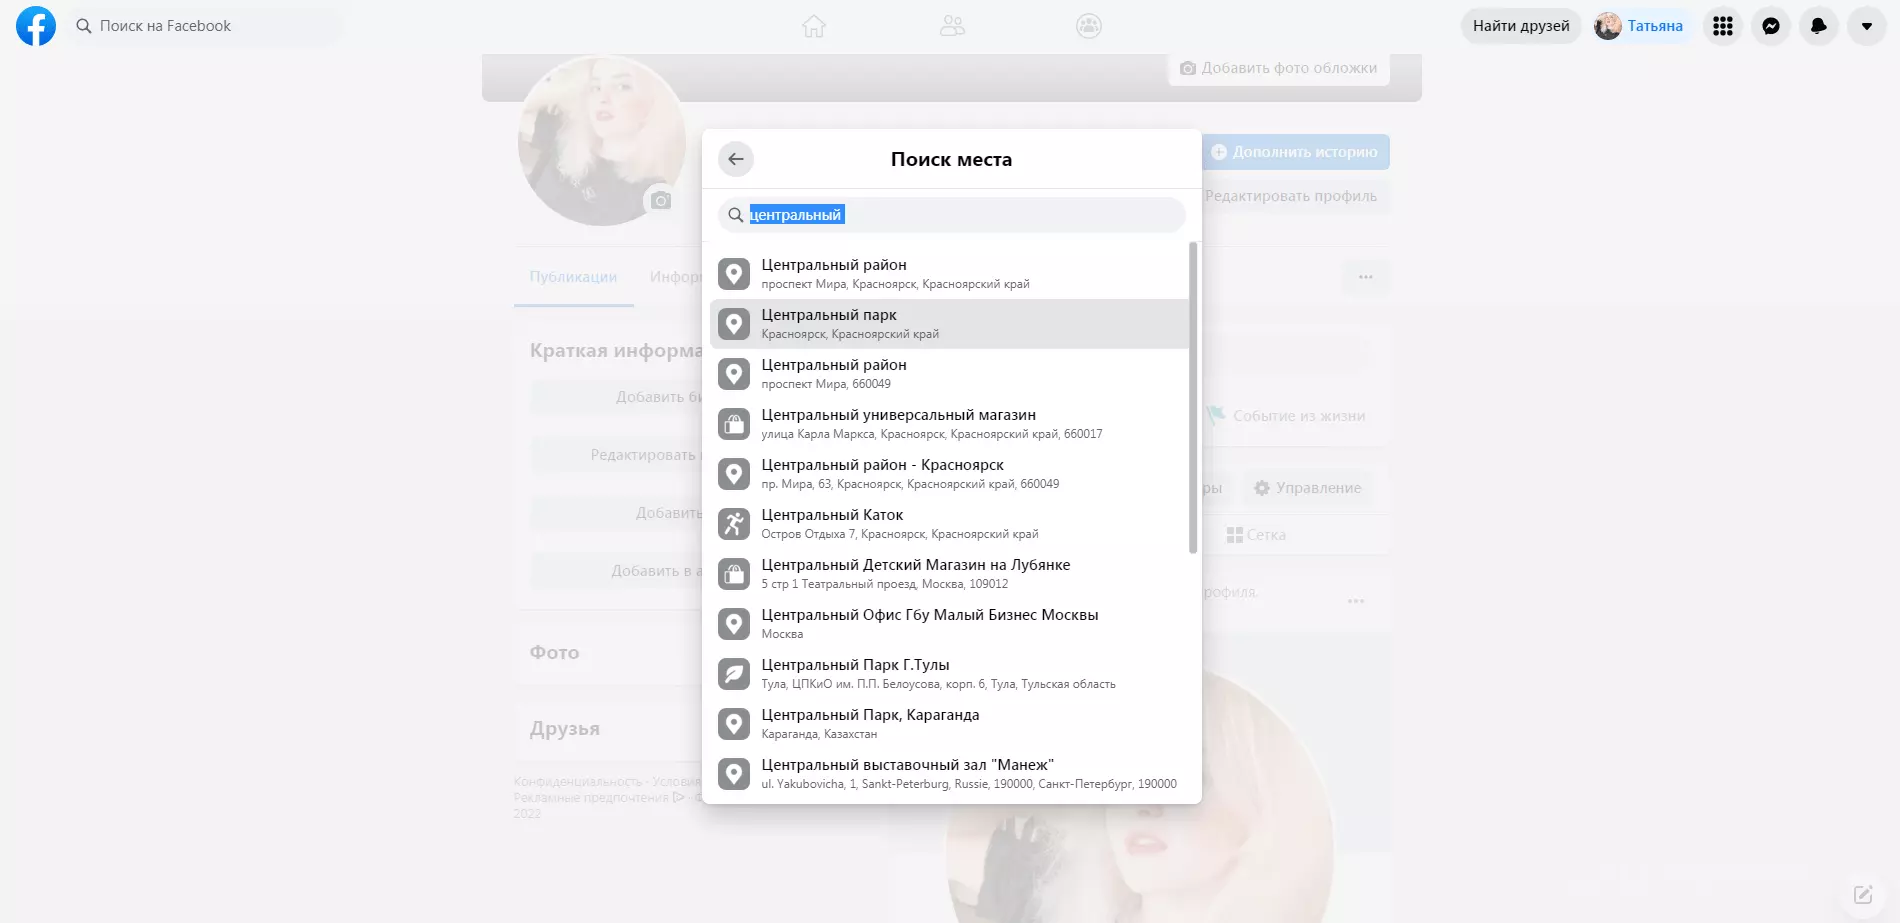Select Центральный Парк Г.Тулы
Viewport: 1900px width, 923px height.
point(950,674)
